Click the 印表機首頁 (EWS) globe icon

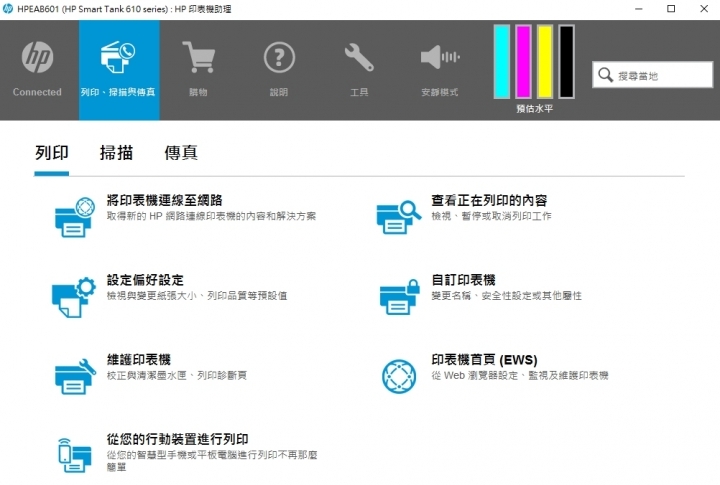click(399, 376)
